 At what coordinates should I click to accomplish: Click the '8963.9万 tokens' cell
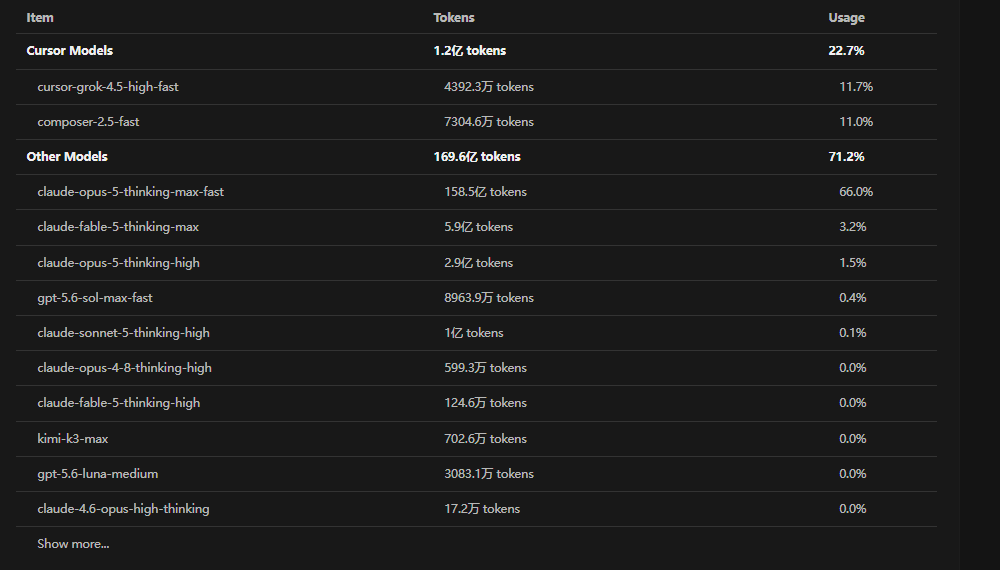[489, 298]
